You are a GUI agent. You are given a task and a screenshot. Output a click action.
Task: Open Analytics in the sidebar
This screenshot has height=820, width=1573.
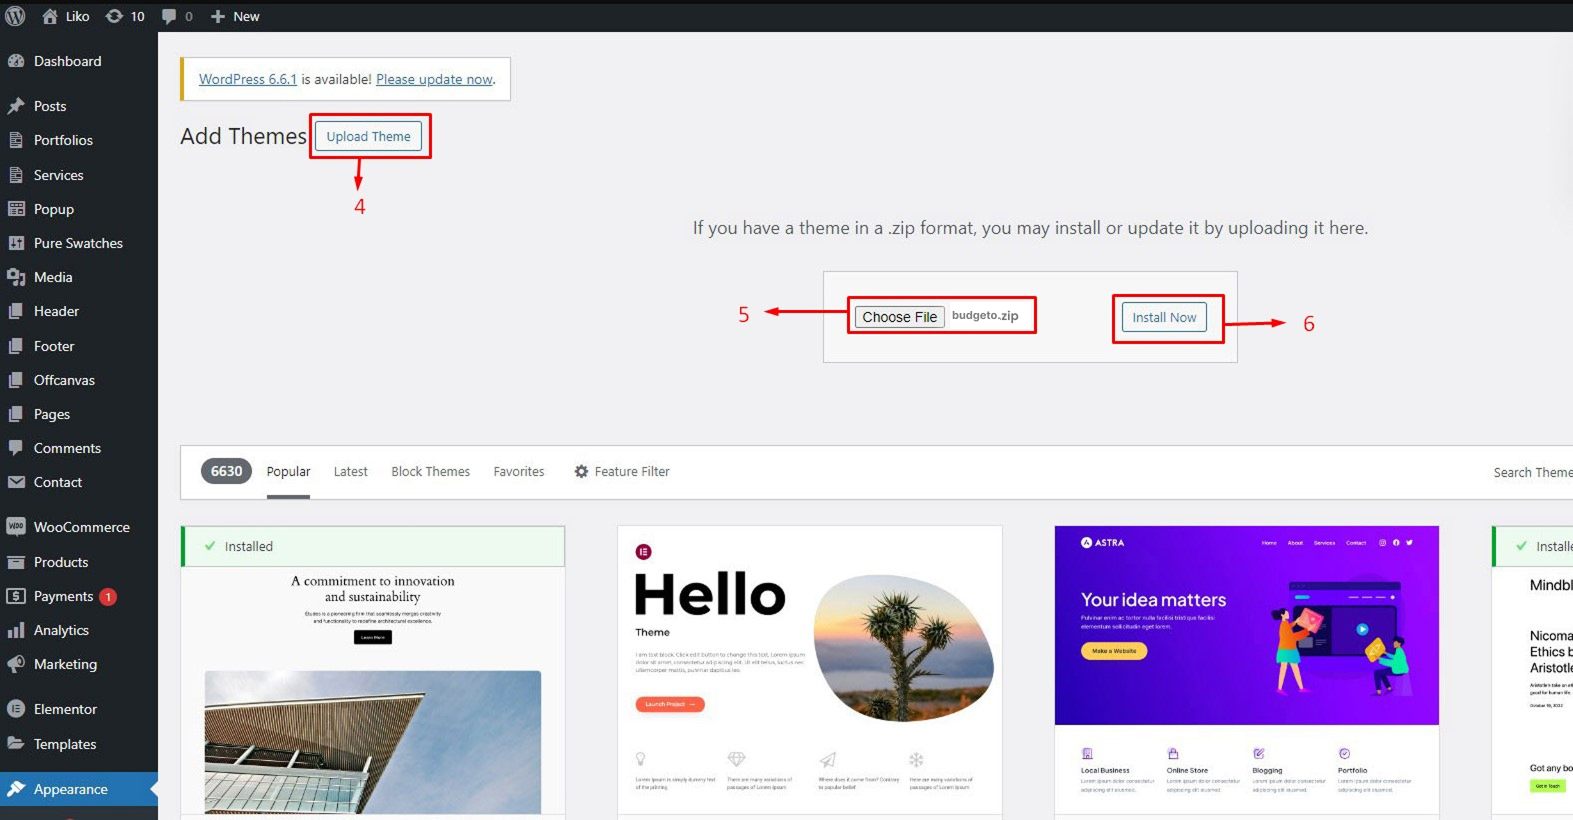[61, 630]
